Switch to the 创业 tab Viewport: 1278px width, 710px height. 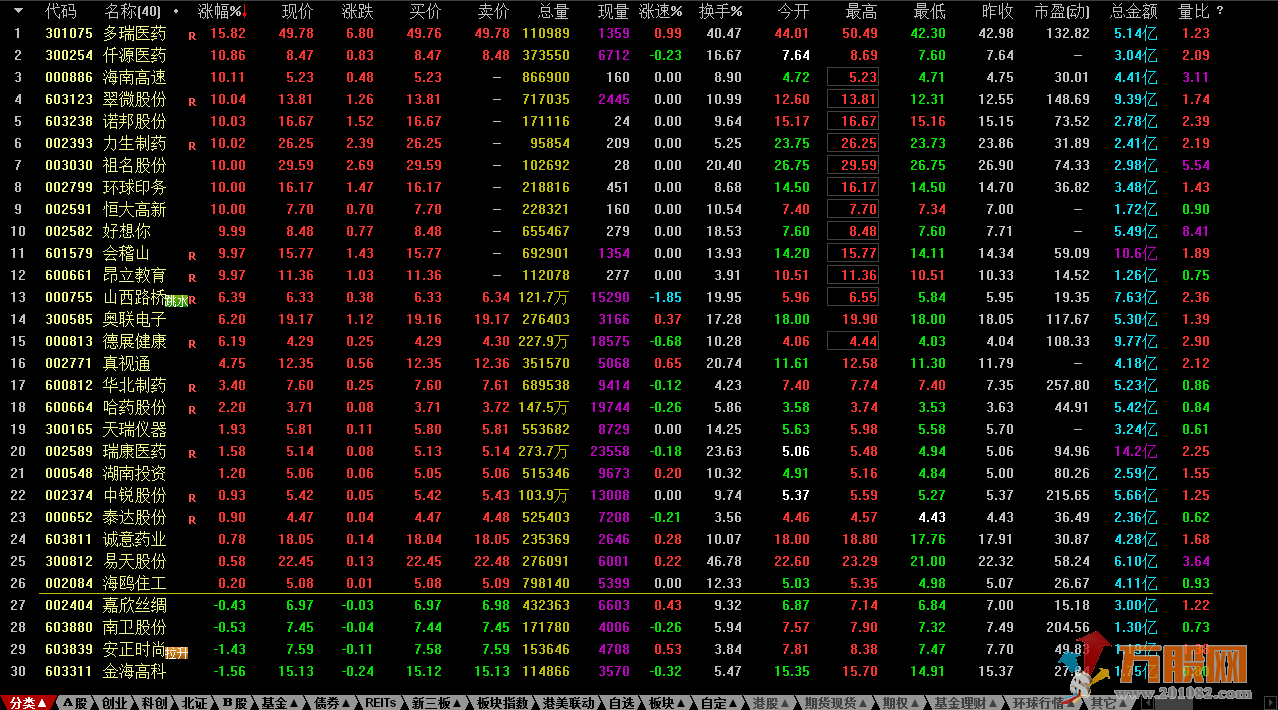115,703
